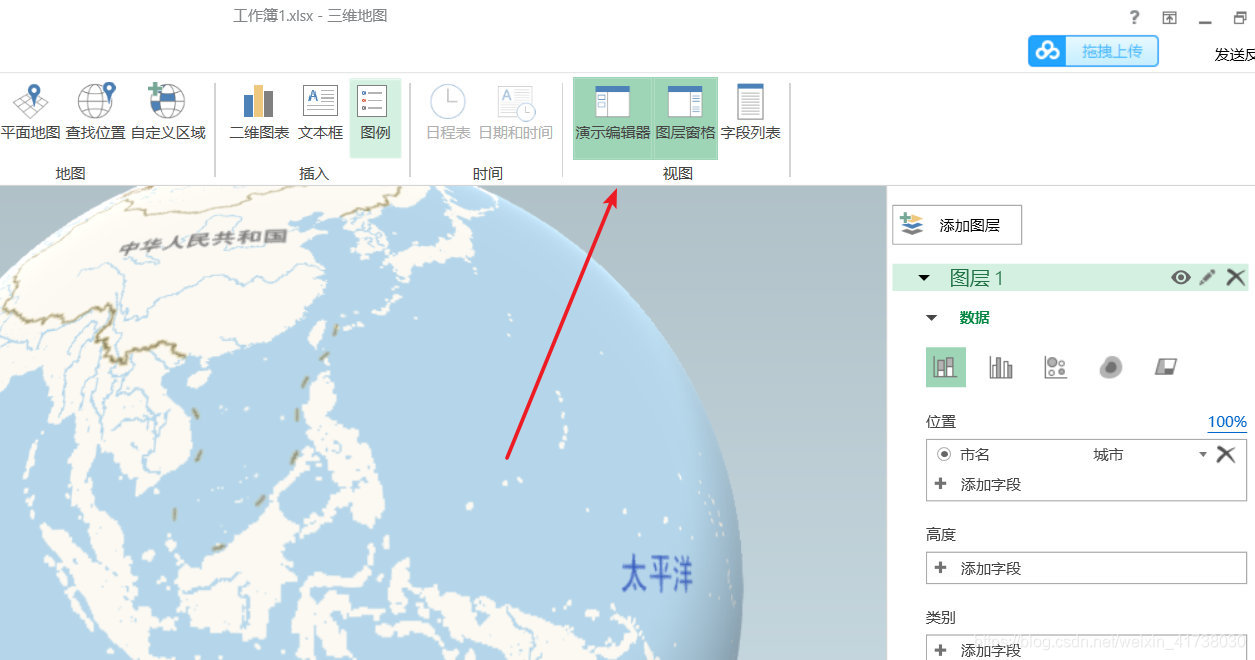This screenshot has height=660, width=1255.
Task: Click the 太平洋 label on the globe
Action: (x=657, y=574)
